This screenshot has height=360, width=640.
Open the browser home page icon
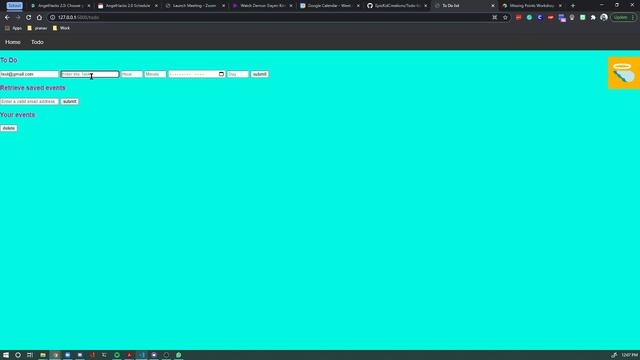[x=39, y=18]
